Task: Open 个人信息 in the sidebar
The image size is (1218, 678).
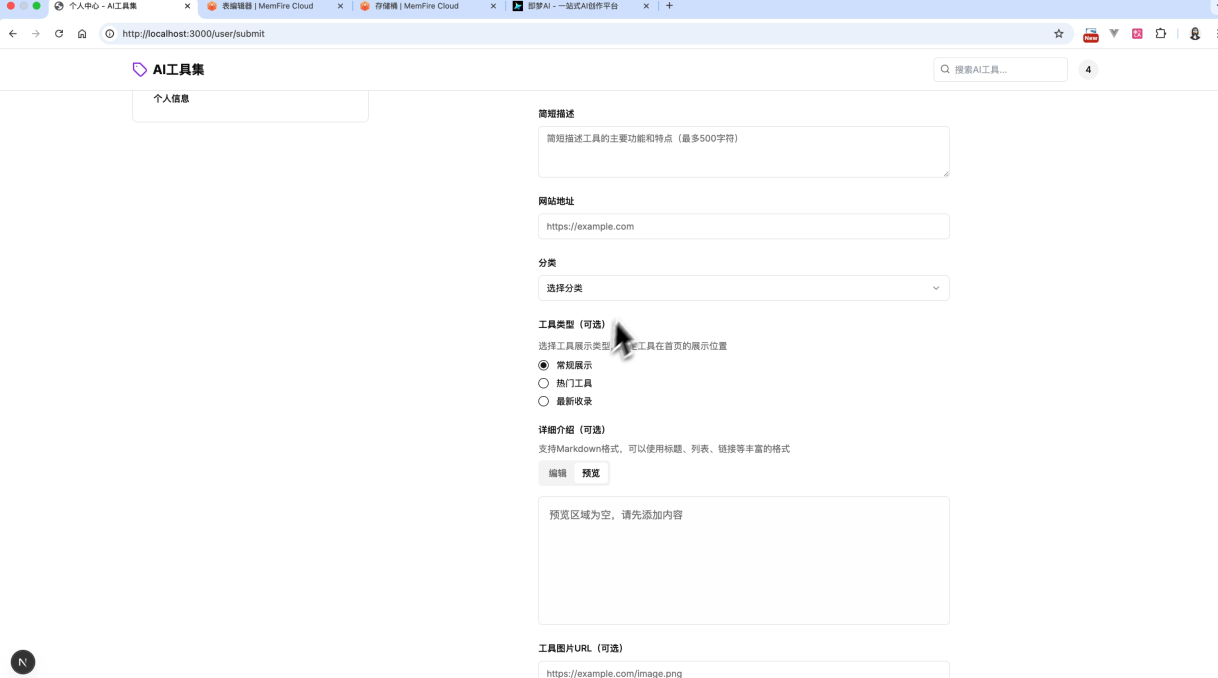Action: pyautogui.click(x=171, y=99)
